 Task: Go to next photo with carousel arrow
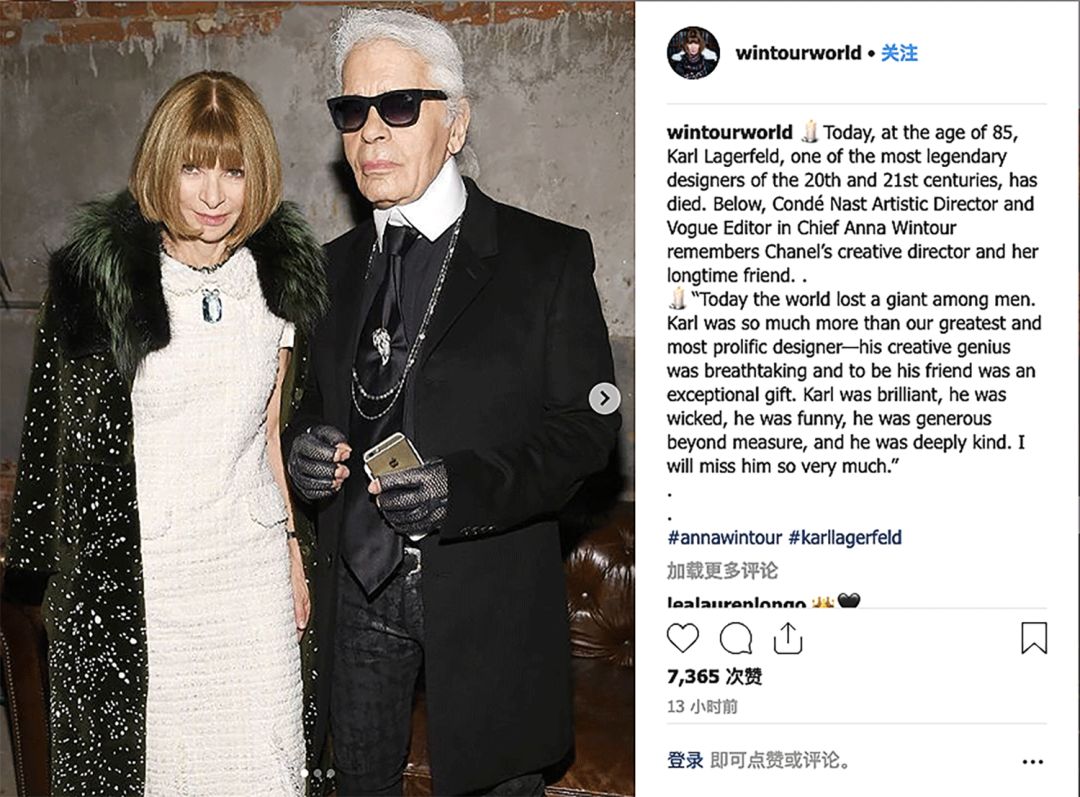605,398
